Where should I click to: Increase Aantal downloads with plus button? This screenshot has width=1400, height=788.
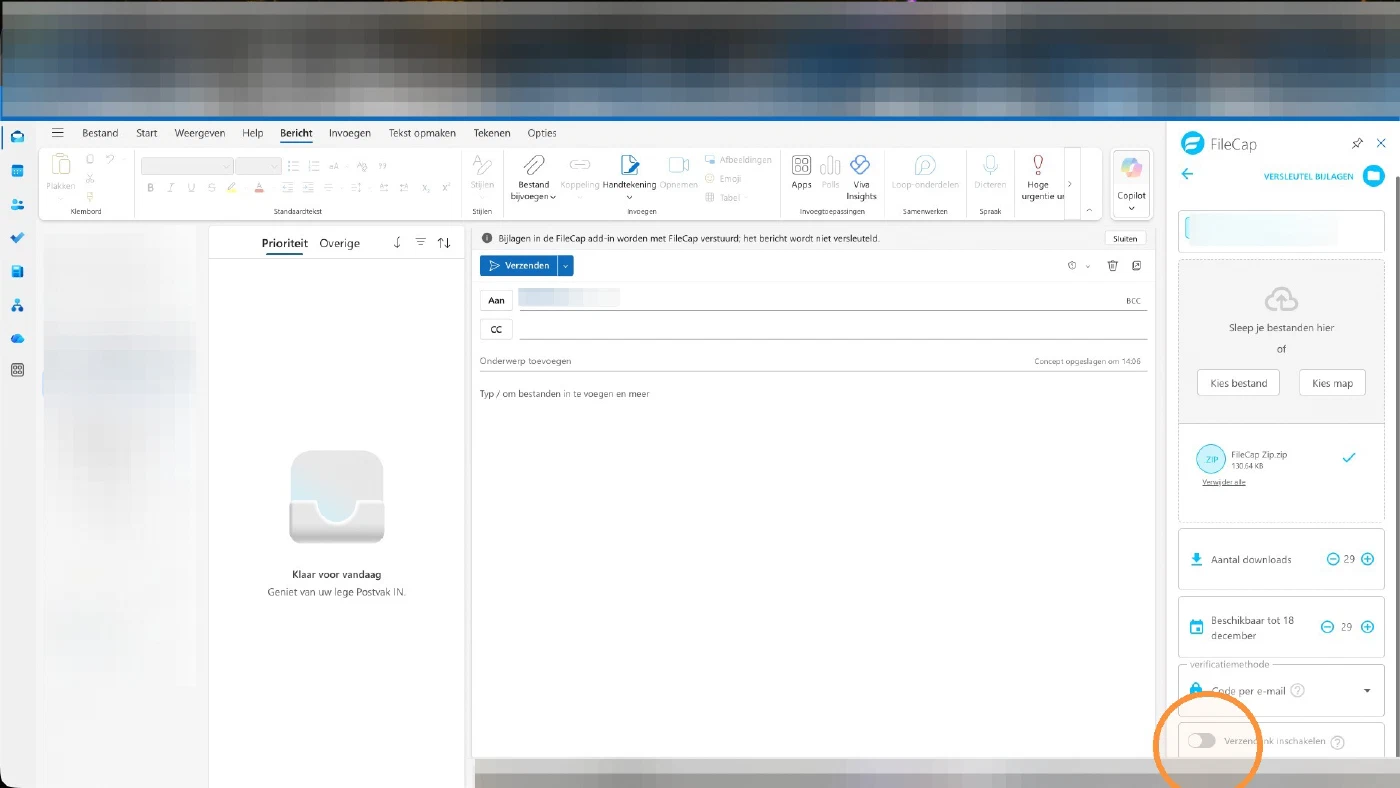[x=1368, y=559]
